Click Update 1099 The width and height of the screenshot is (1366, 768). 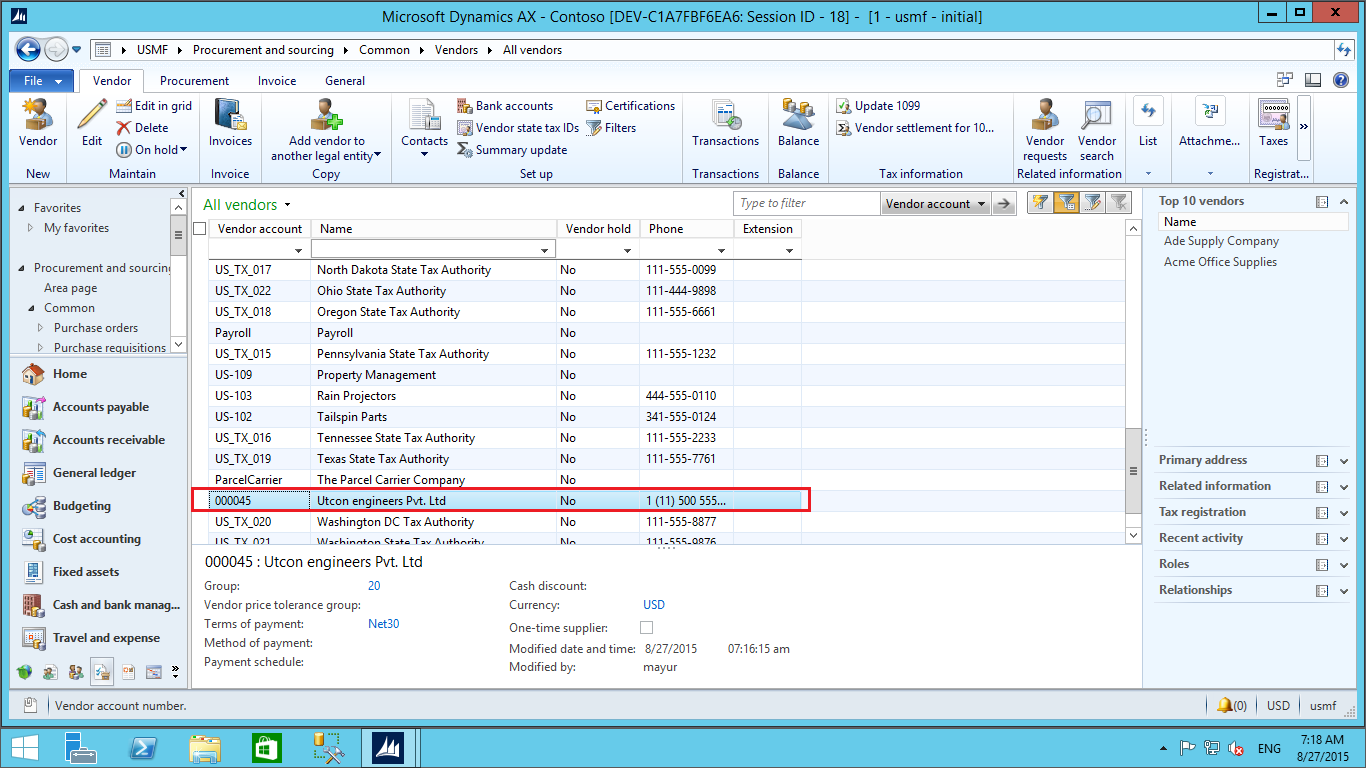[x=878, y=106]
